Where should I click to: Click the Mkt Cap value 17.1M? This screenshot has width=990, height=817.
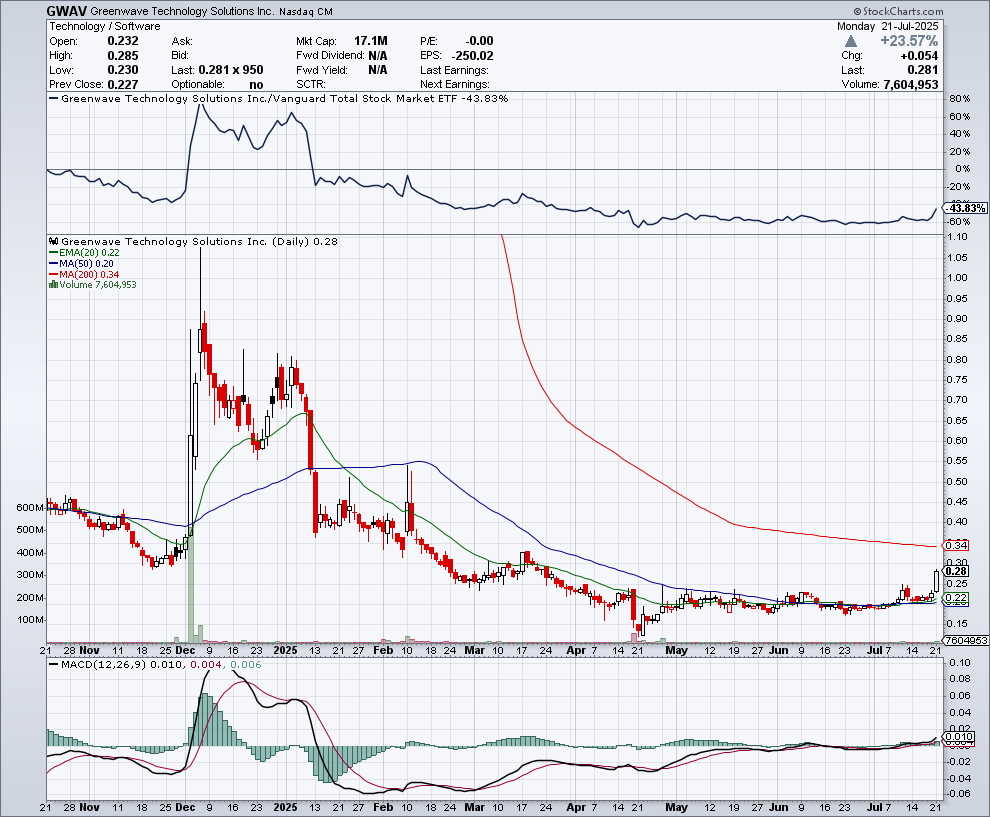pyautogui.click(x=371, y=41)
